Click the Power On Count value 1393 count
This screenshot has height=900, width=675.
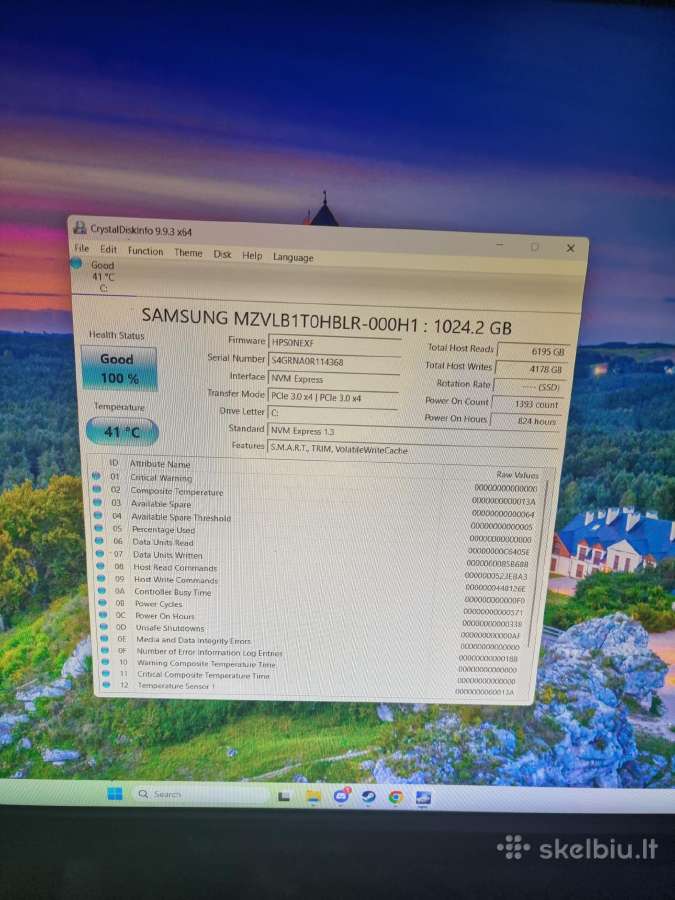527,404
